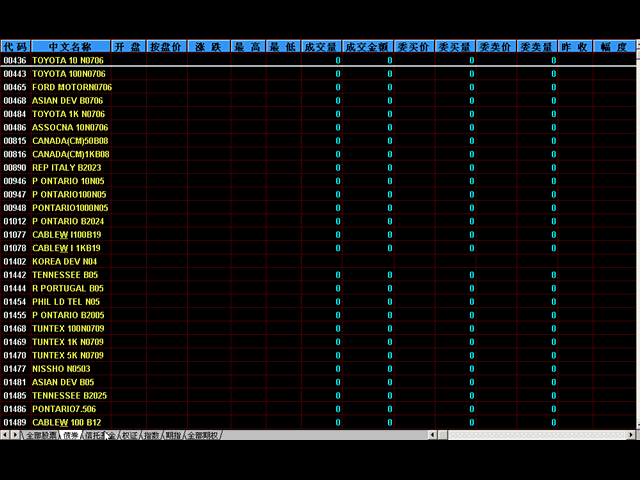Viewport: 640px width, 480px height.
Task: Select row TENNESSEE B2025
Action: point(318,396)
